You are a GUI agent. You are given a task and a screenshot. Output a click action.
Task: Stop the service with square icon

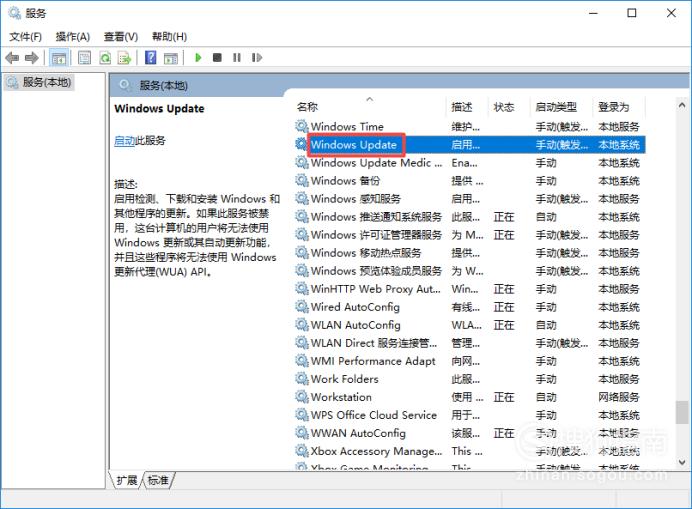click(x=217, y=57)
